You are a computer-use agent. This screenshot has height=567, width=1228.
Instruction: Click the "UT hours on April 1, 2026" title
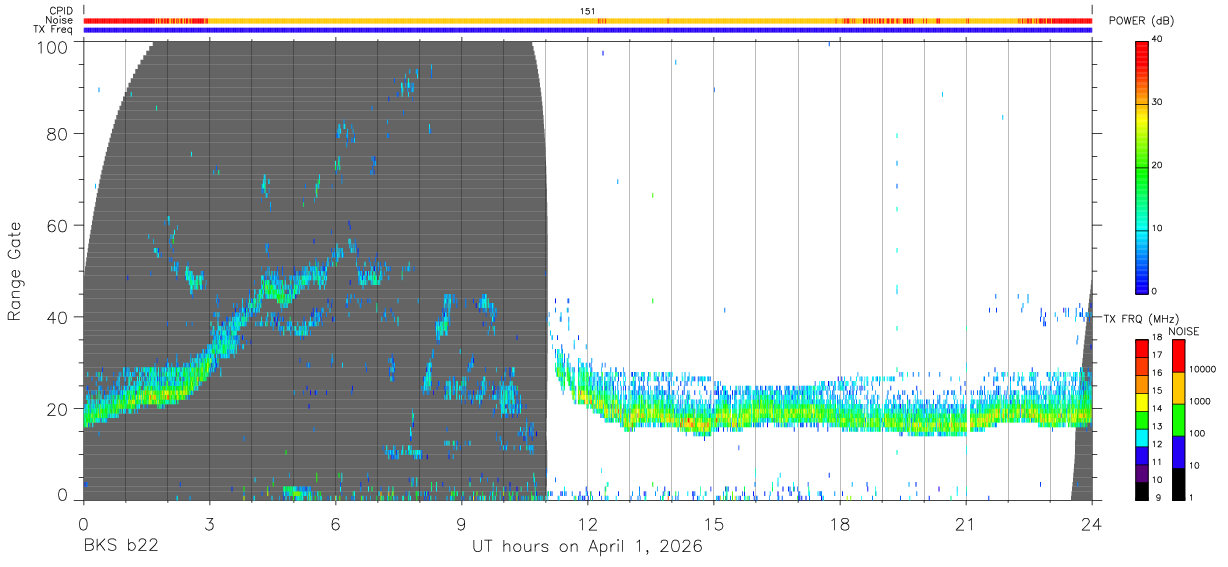pyautogui.click(x=587, y=547)
